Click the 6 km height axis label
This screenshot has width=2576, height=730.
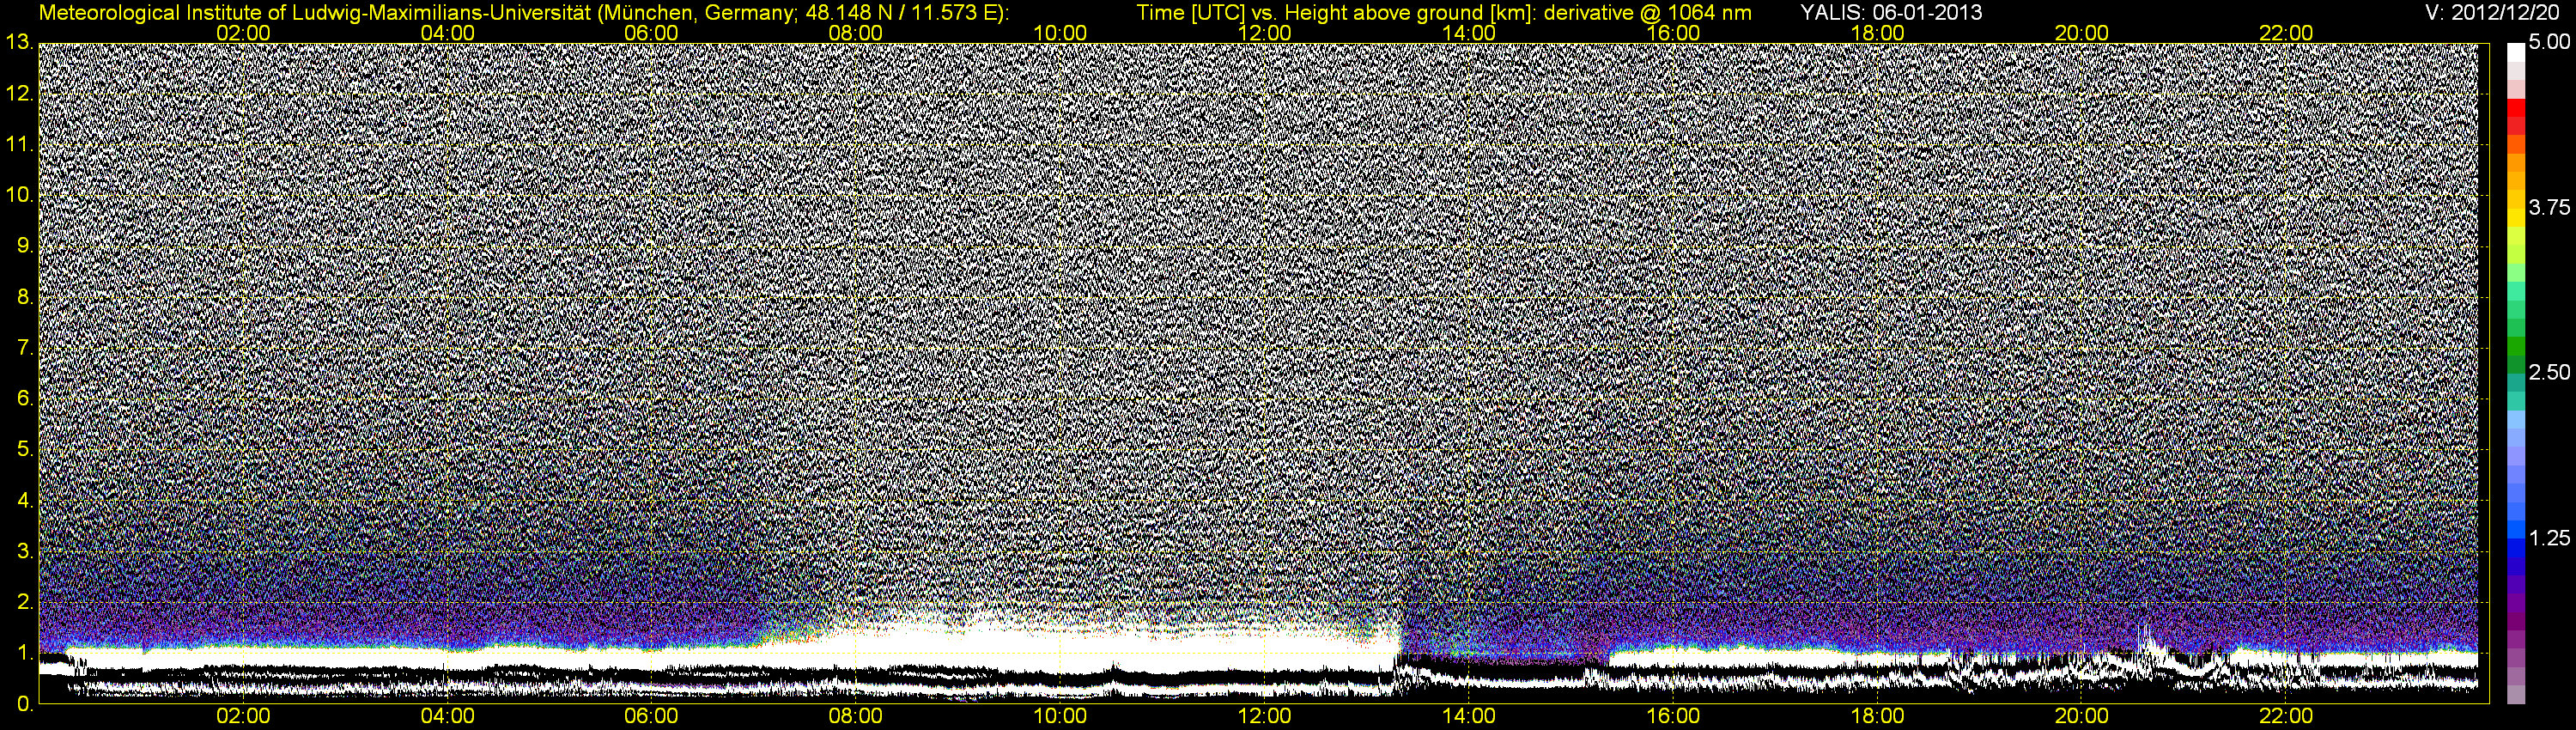[24, 399]
